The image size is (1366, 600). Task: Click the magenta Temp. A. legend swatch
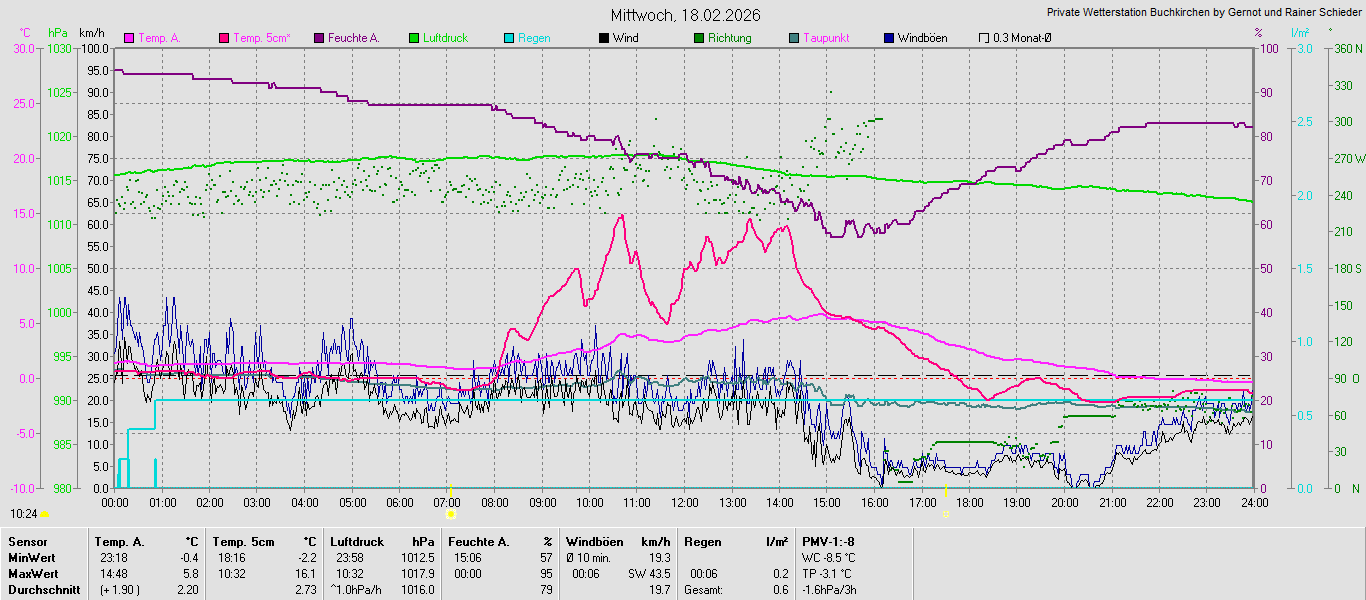click(129, 38)
